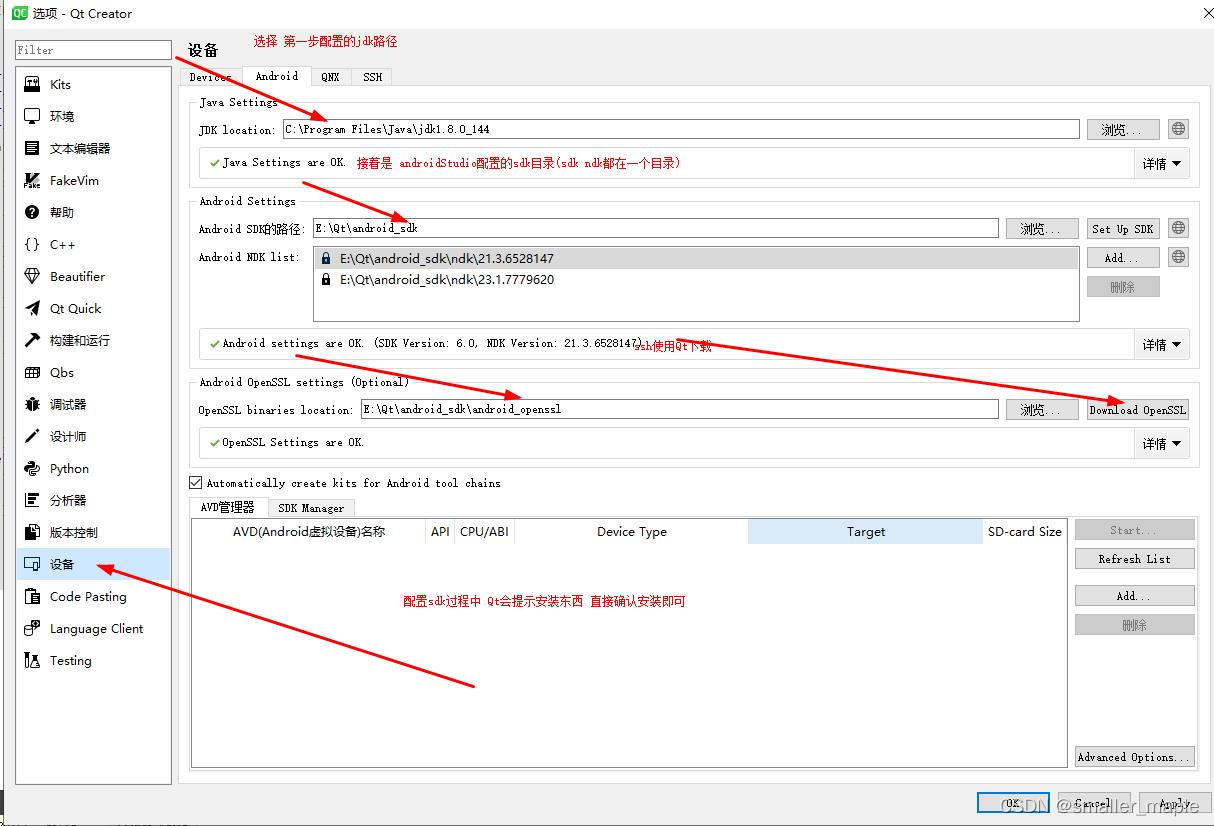This screenshot has height=826, width=1214.
Task: Click the OpenSSL binaries location field
Action: [x=679, y=409]
